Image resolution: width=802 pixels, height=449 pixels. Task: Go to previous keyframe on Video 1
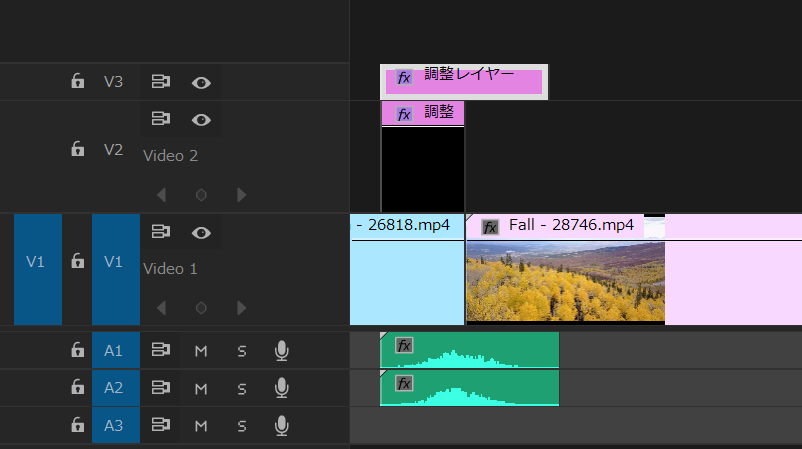(x=162, y=308)
